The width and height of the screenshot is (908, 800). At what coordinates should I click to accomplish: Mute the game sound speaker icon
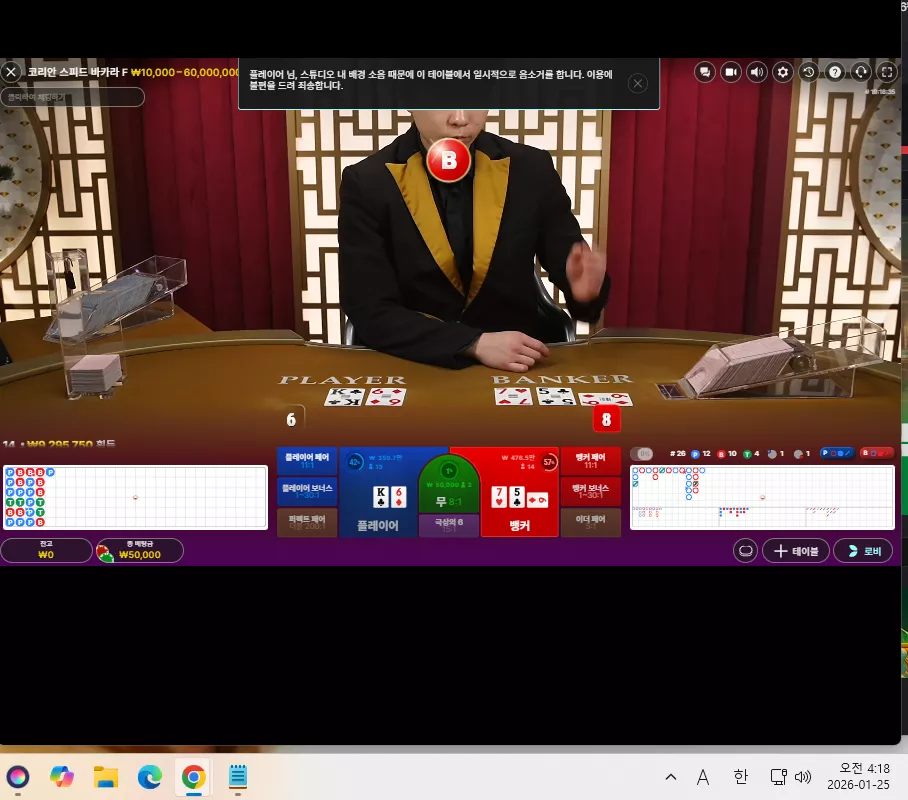[x=757, y=72]
